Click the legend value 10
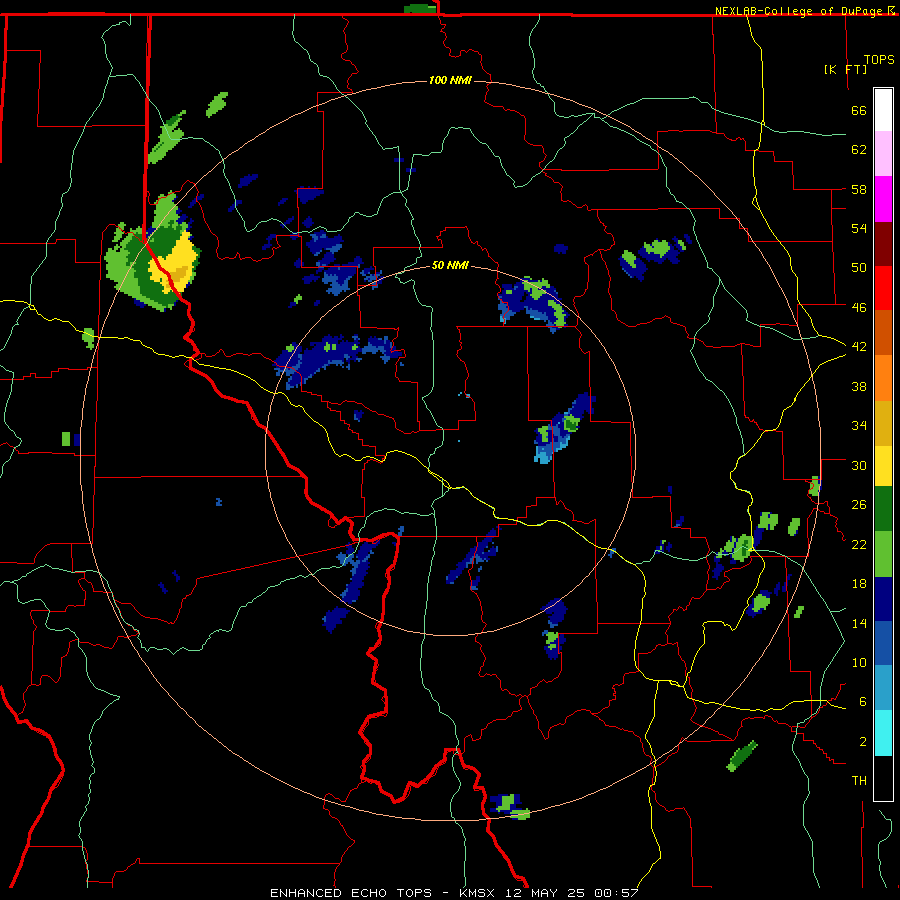The height and width of the screenshot is (900, 900). point(859,662)
